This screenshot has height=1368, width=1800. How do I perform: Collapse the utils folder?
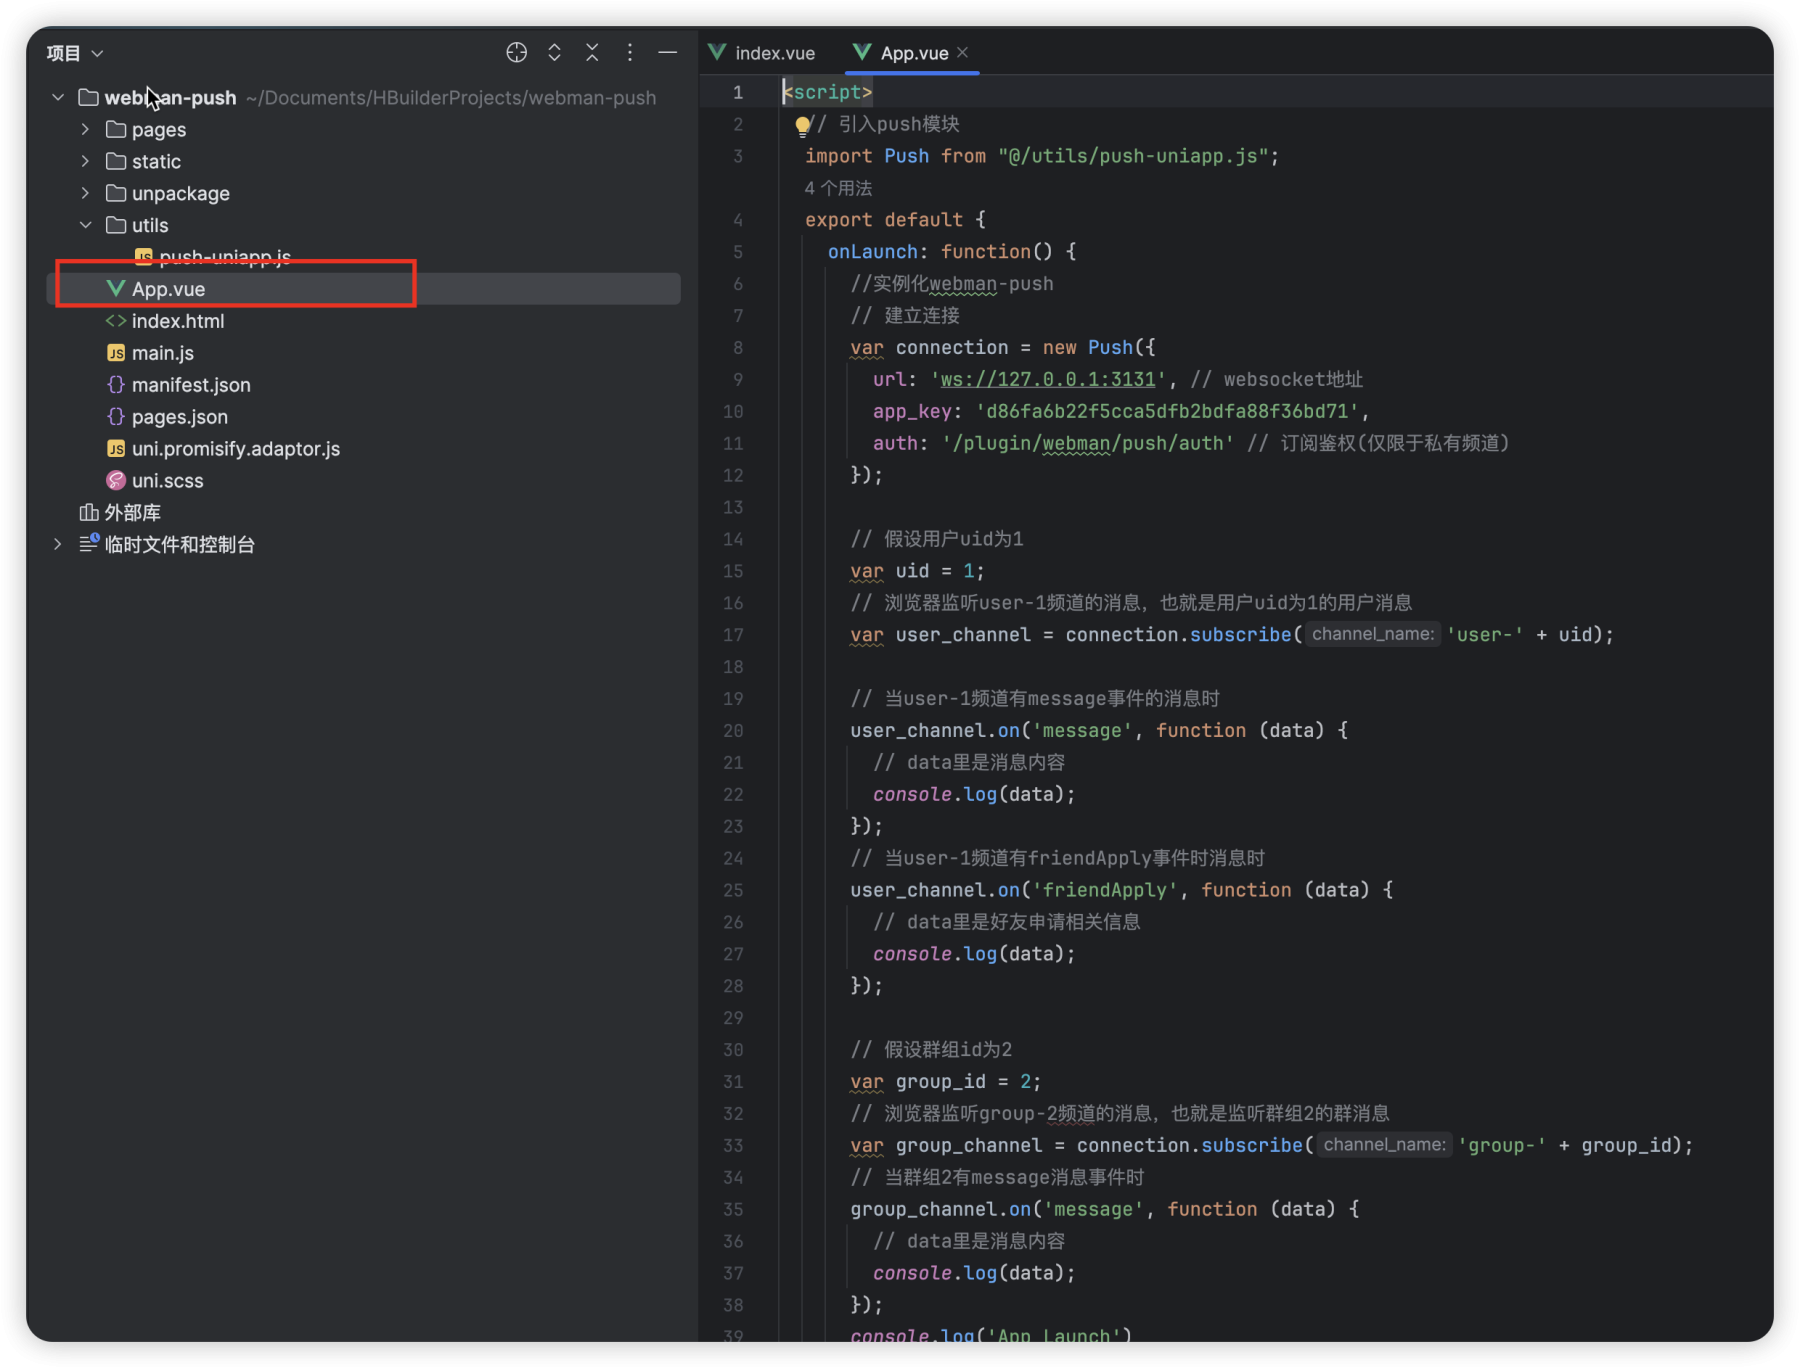click(x=85, y=226)
